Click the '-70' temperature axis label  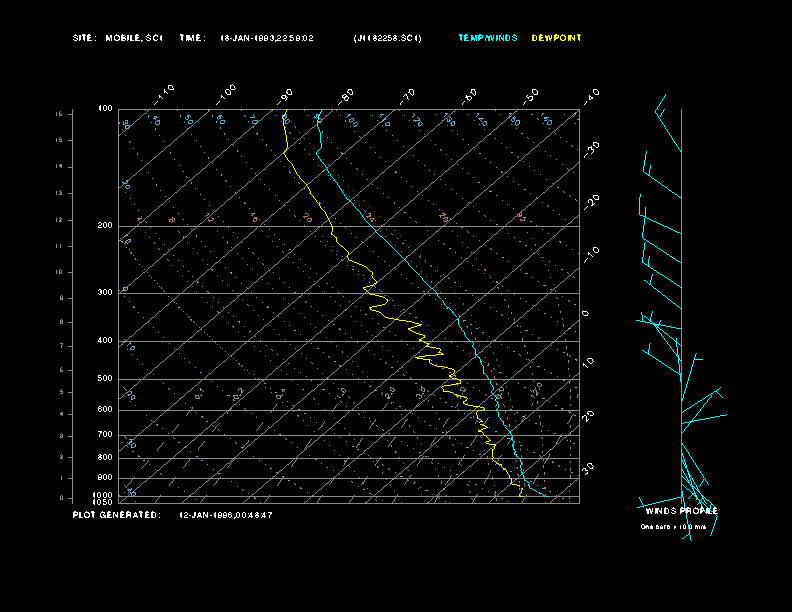pos(407,97)
